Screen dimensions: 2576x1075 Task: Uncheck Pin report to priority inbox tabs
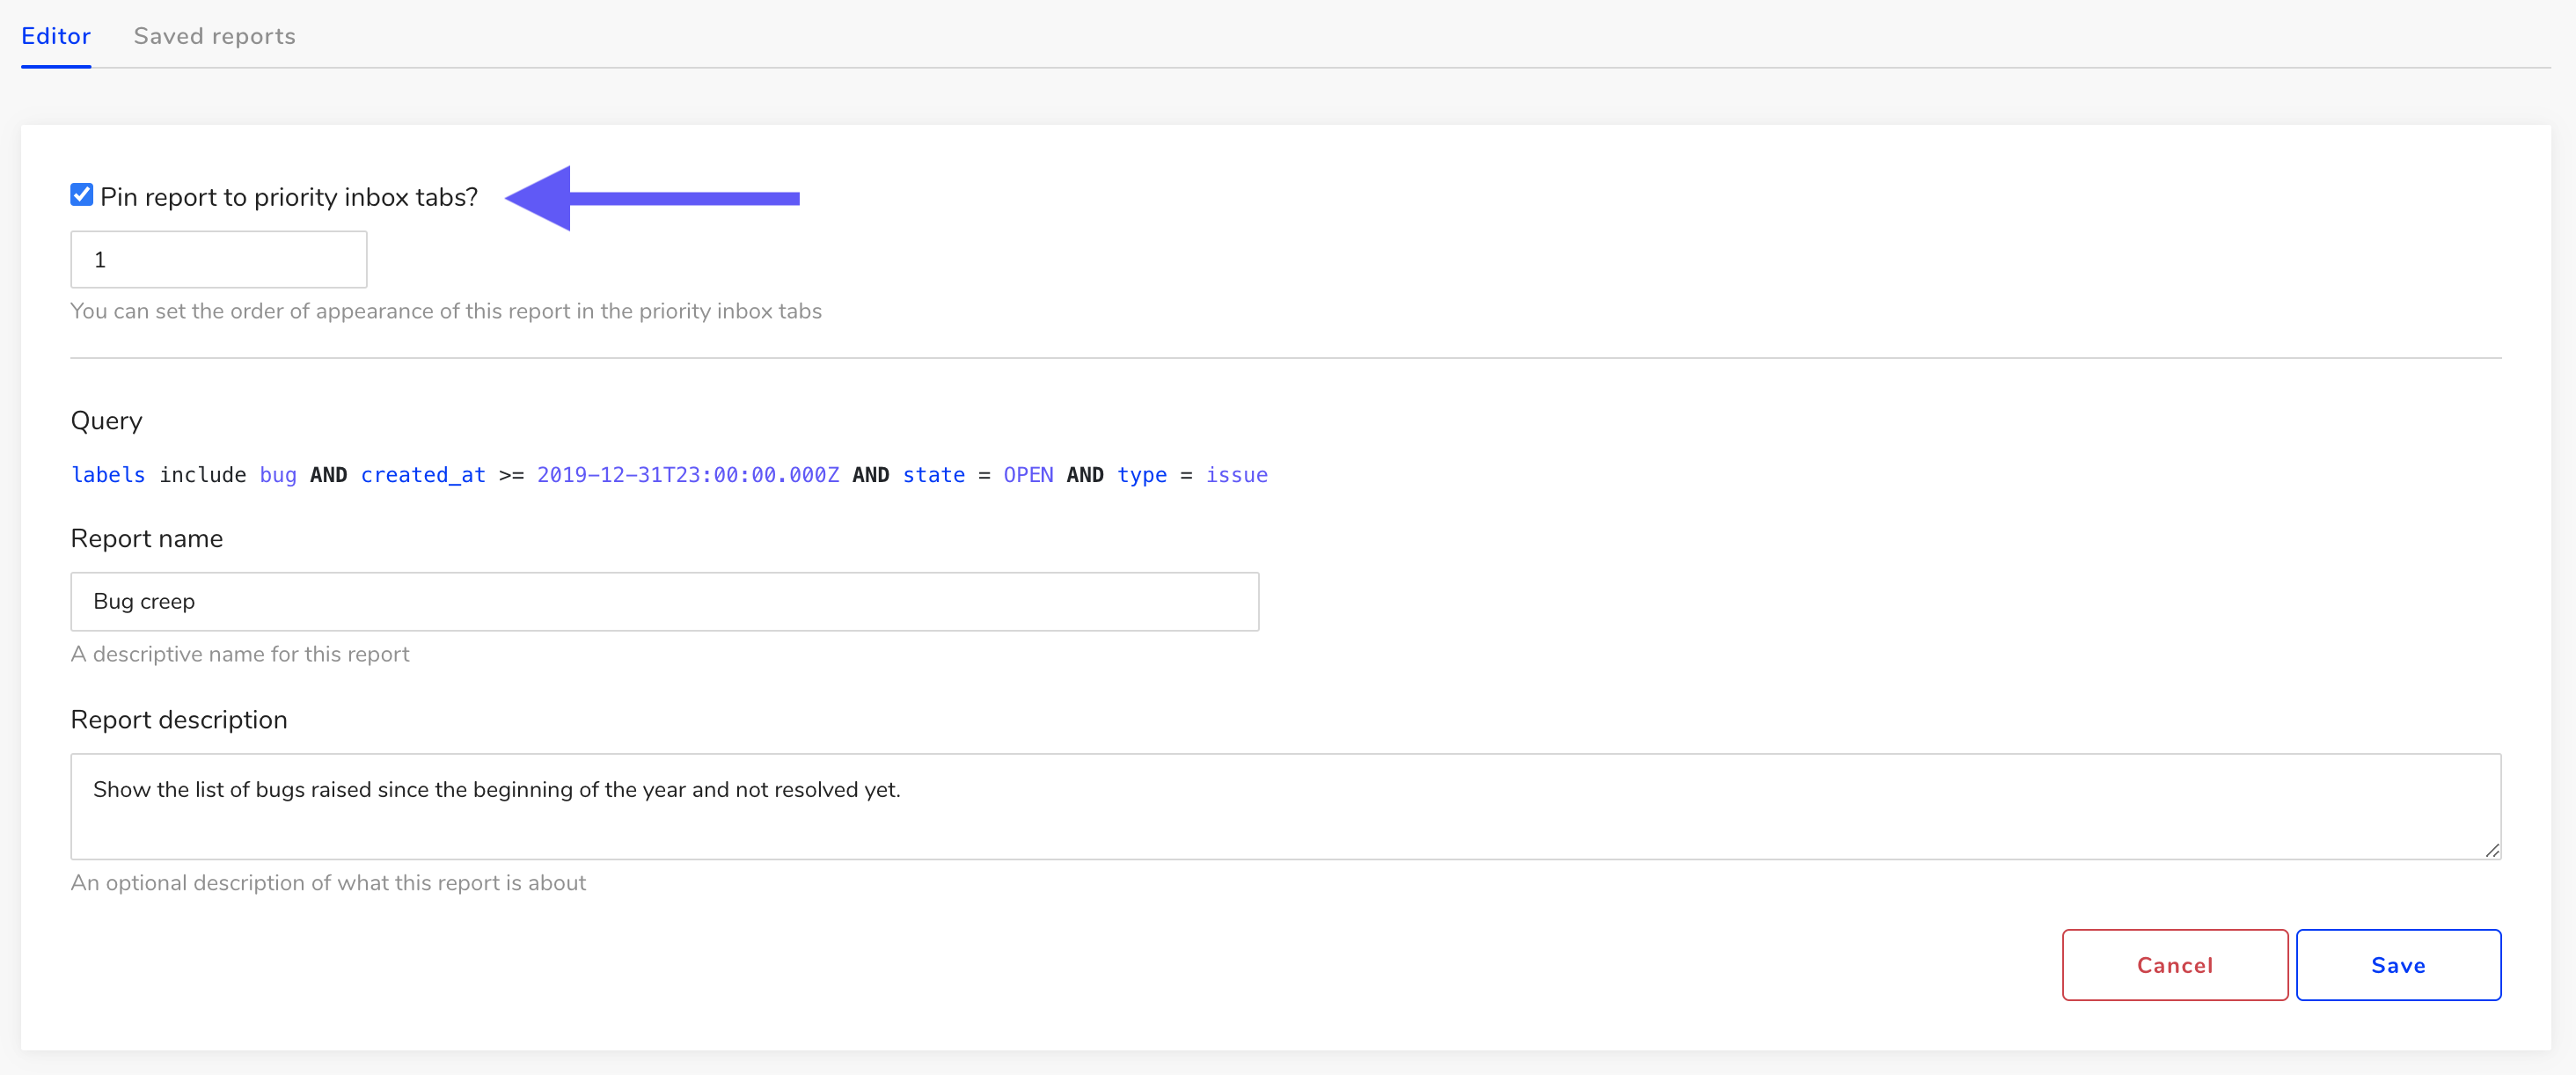(82, 195)
